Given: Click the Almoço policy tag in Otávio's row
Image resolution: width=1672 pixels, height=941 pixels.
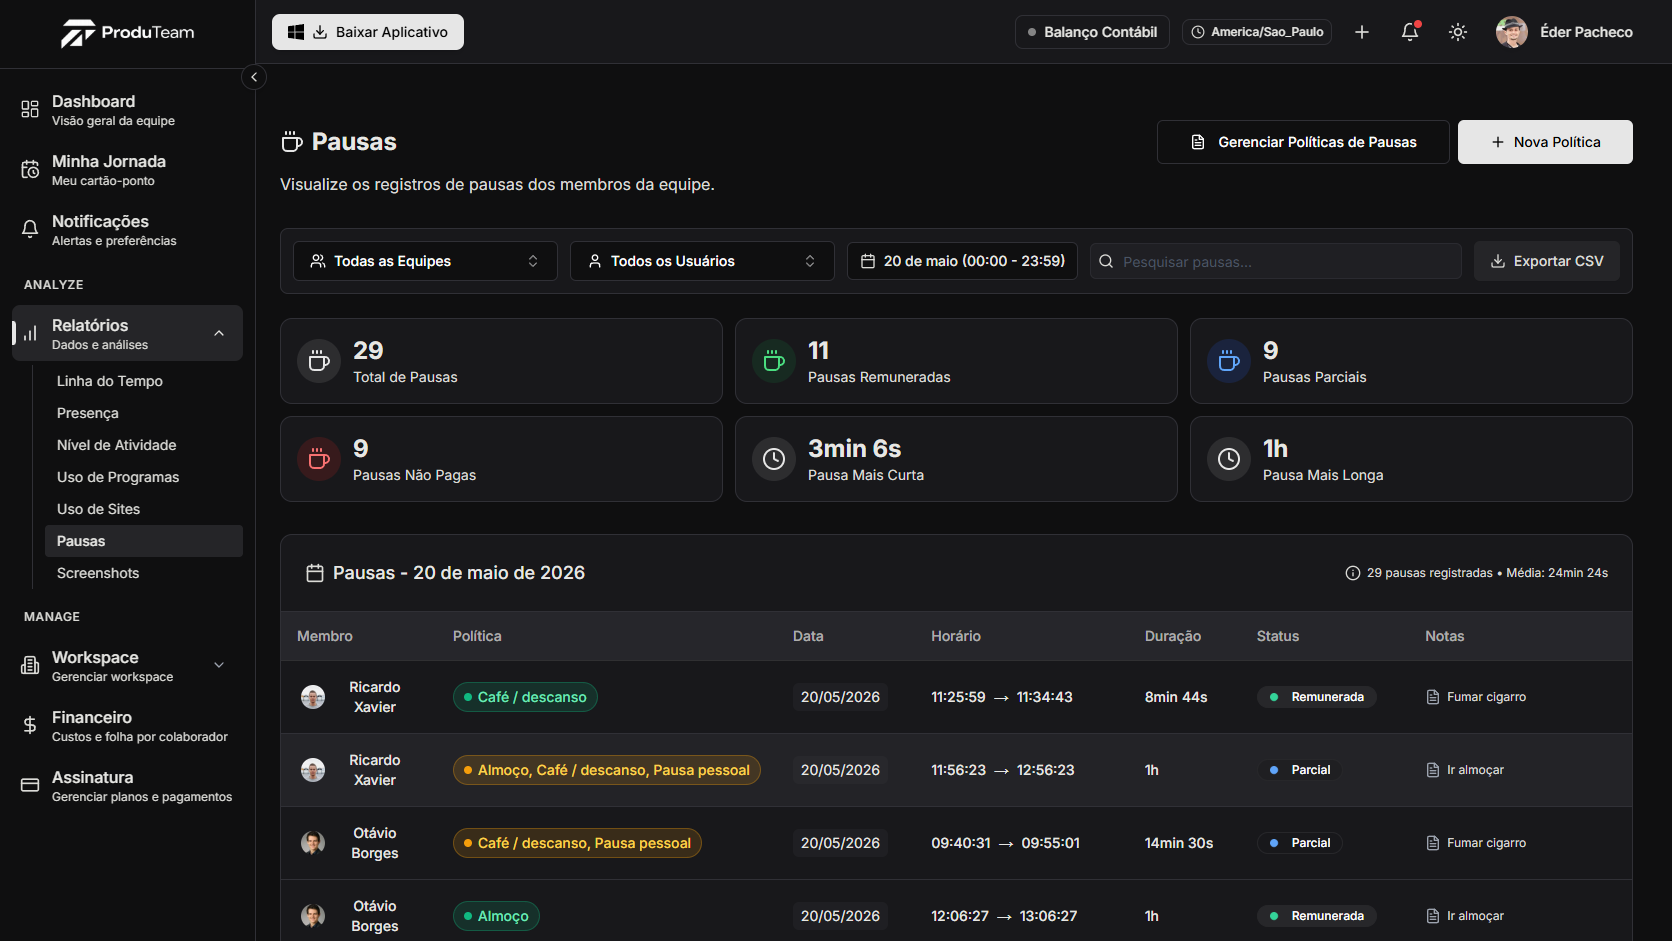Looking at the screenshot, I should (496, 916).
